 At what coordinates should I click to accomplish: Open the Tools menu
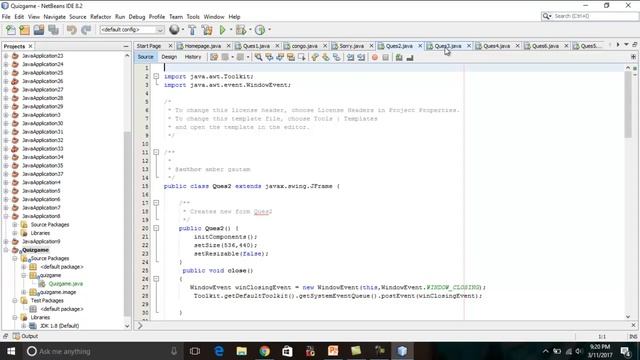point(193,17)
